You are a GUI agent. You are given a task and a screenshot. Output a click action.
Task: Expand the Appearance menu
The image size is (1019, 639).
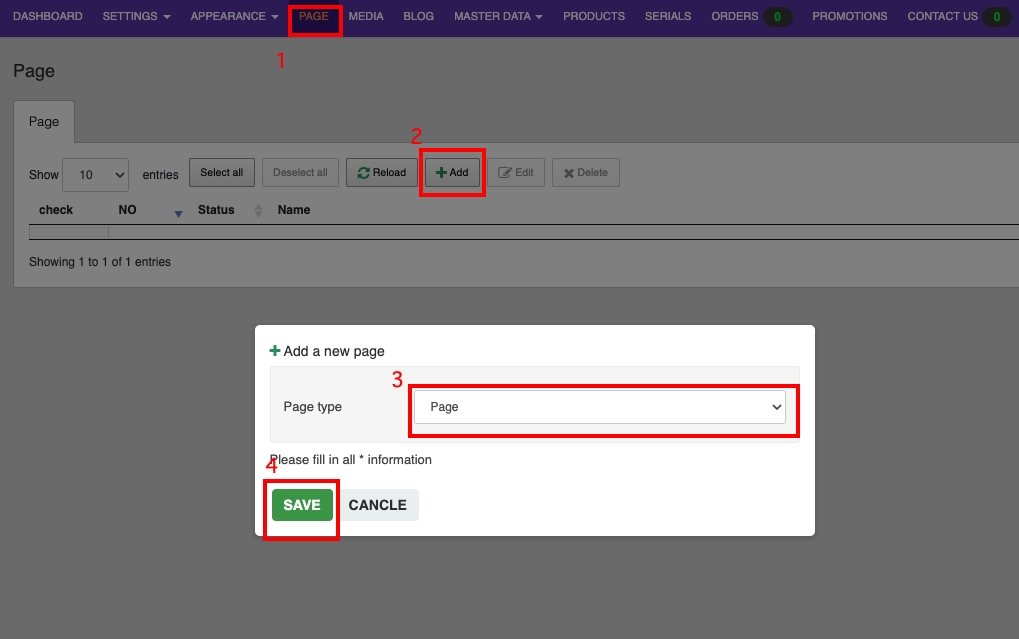[234, 17]
